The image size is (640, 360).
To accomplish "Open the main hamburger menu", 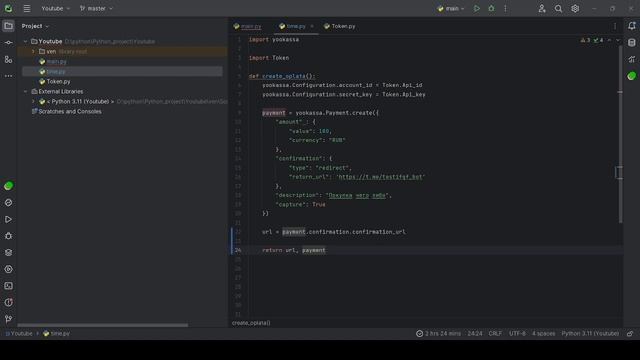I will (x=27, y=8).
